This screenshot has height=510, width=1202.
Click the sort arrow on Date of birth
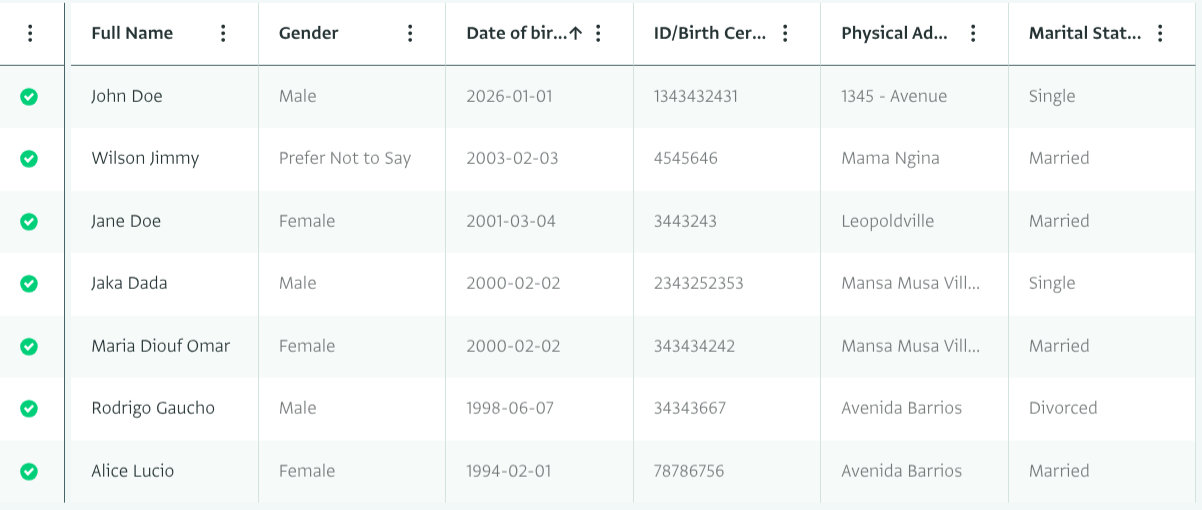(x=576, y=33)
